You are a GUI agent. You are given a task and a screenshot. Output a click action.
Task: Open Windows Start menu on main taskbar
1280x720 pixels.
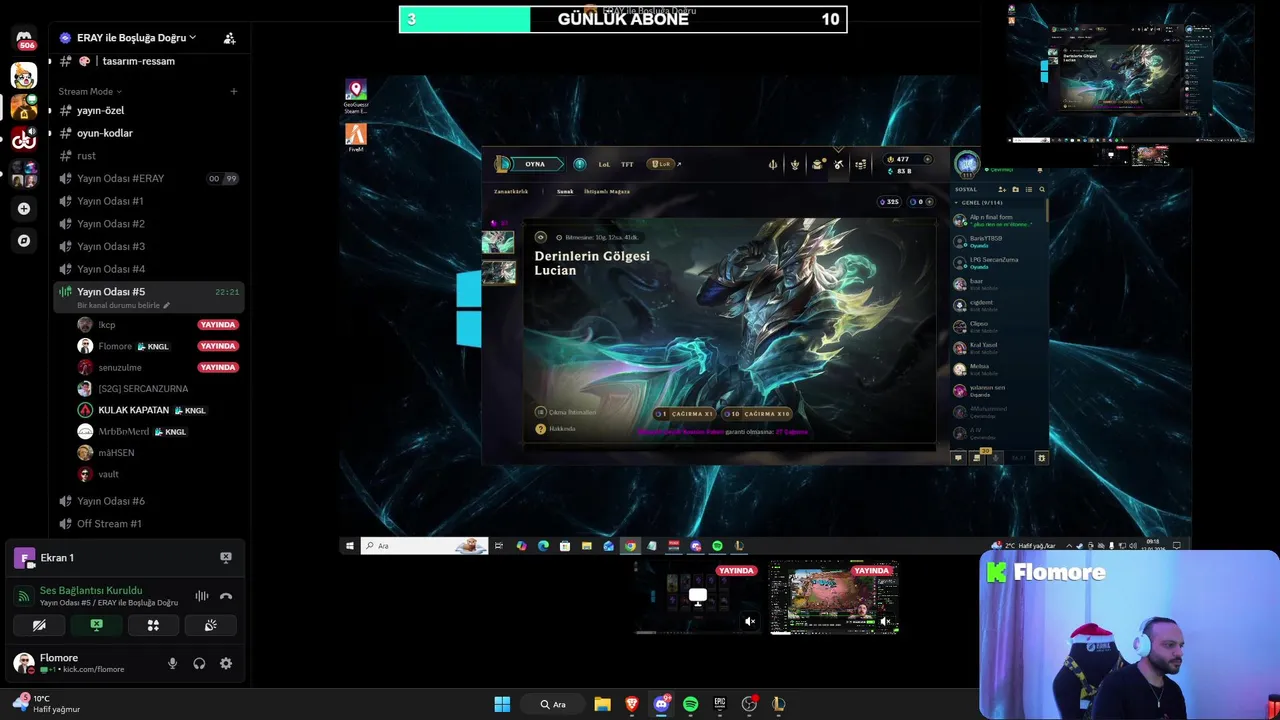coord(502,704)
